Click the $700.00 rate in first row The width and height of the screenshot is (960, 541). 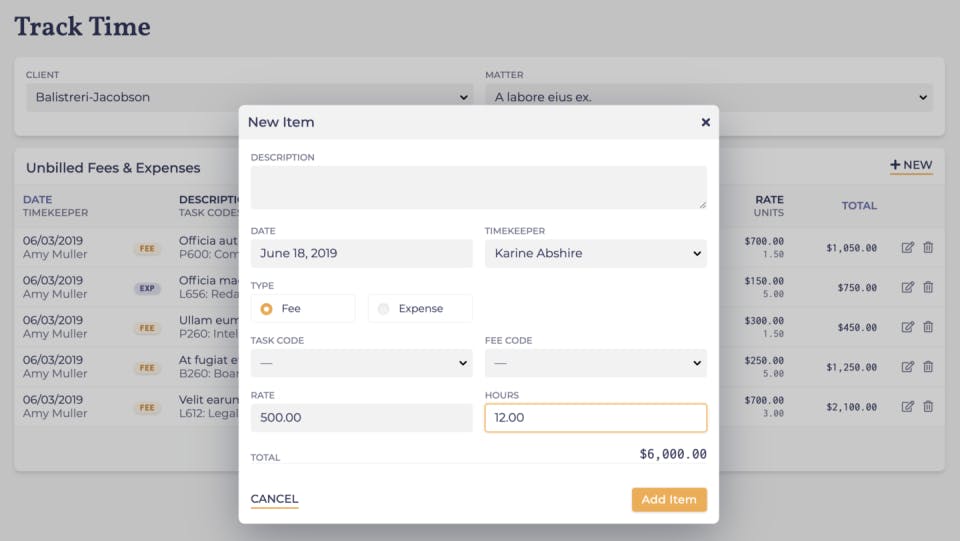click(764, 241)
